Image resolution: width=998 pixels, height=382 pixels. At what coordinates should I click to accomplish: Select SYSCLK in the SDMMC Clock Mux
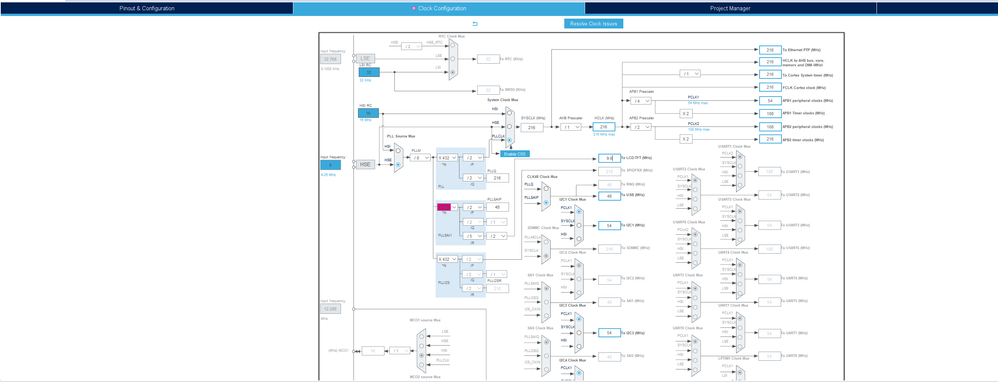point(546,256)
